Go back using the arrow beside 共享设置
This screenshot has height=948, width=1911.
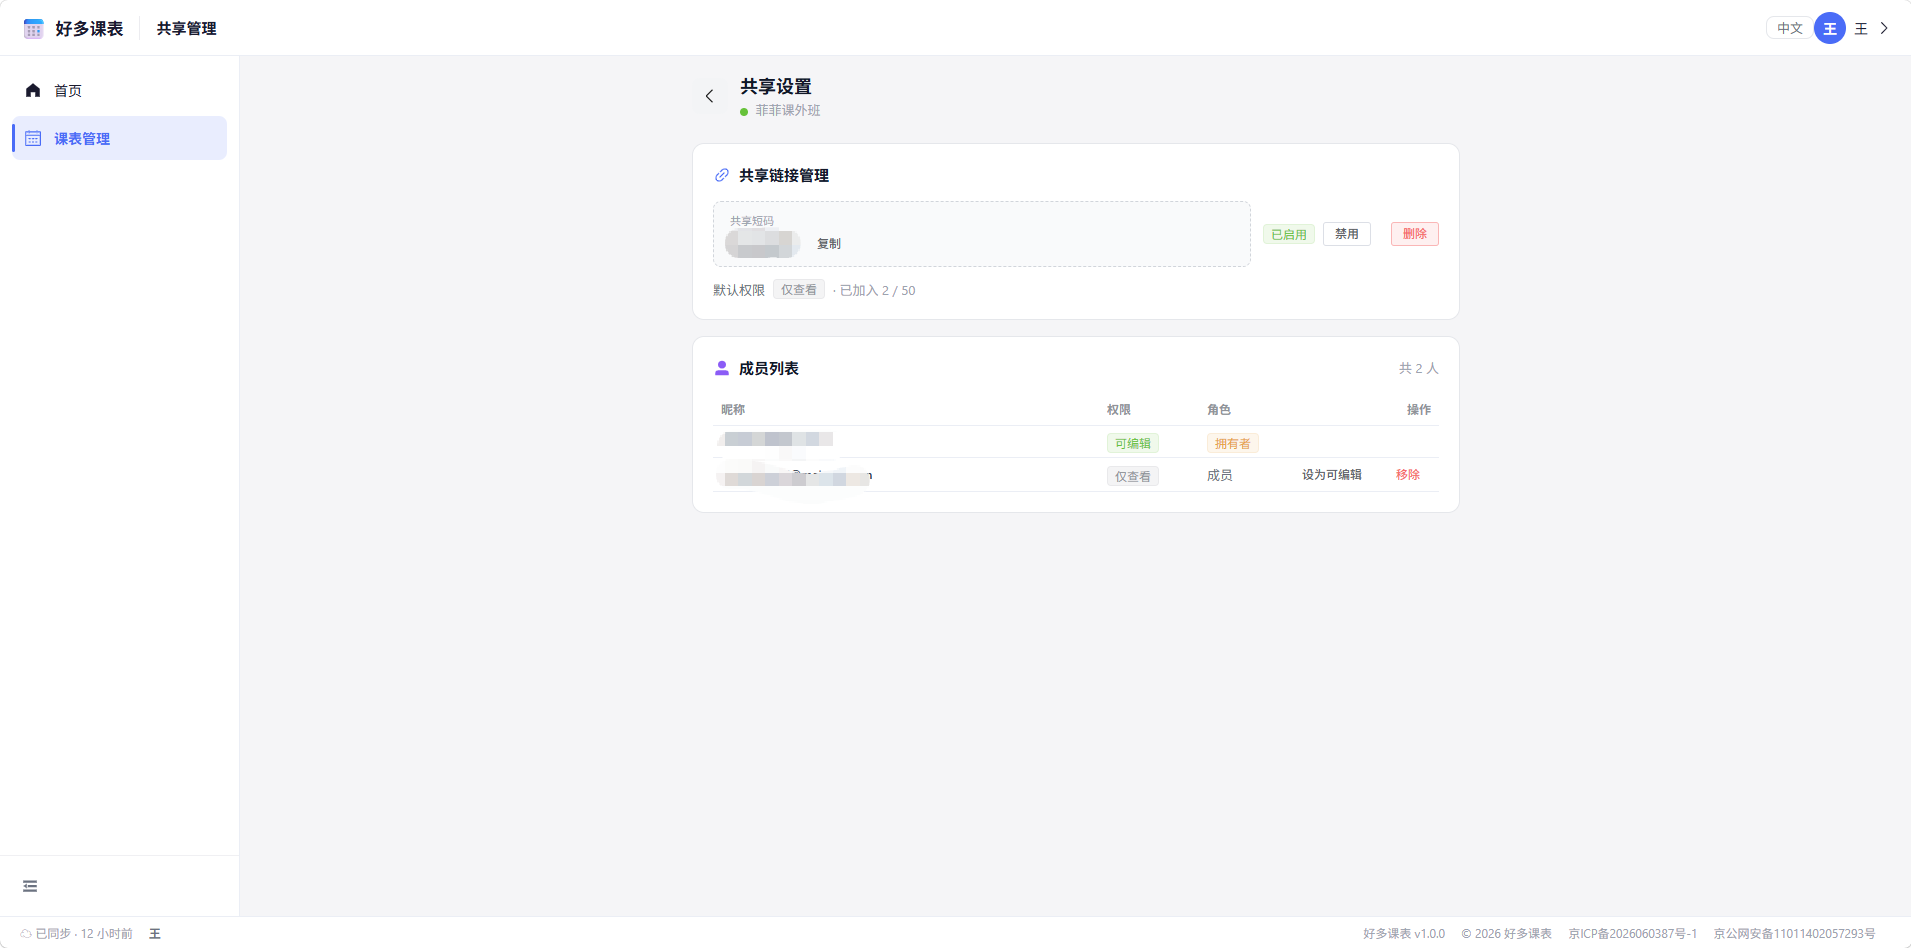(709, 96)
